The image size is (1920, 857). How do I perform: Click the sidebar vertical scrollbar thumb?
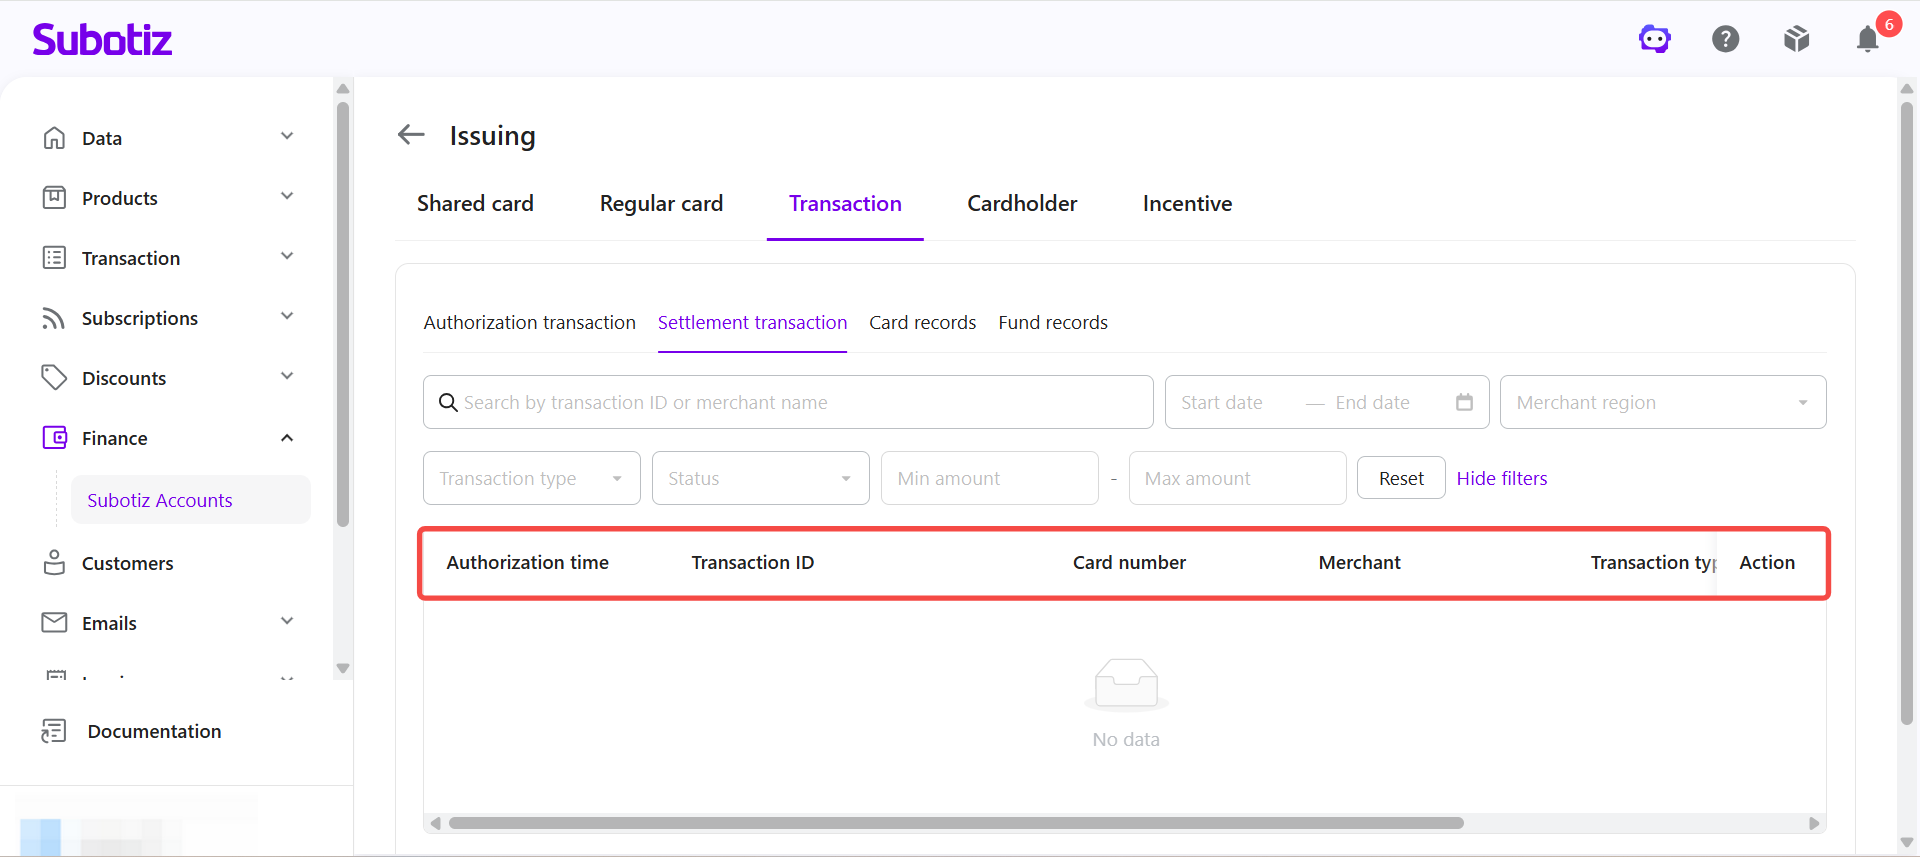tap(343, 314)
